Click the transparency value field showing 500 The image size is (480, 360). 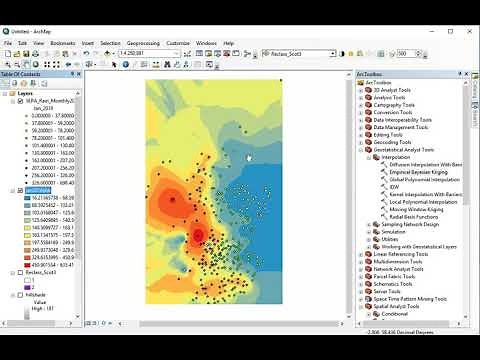click(x=406, y=53)
